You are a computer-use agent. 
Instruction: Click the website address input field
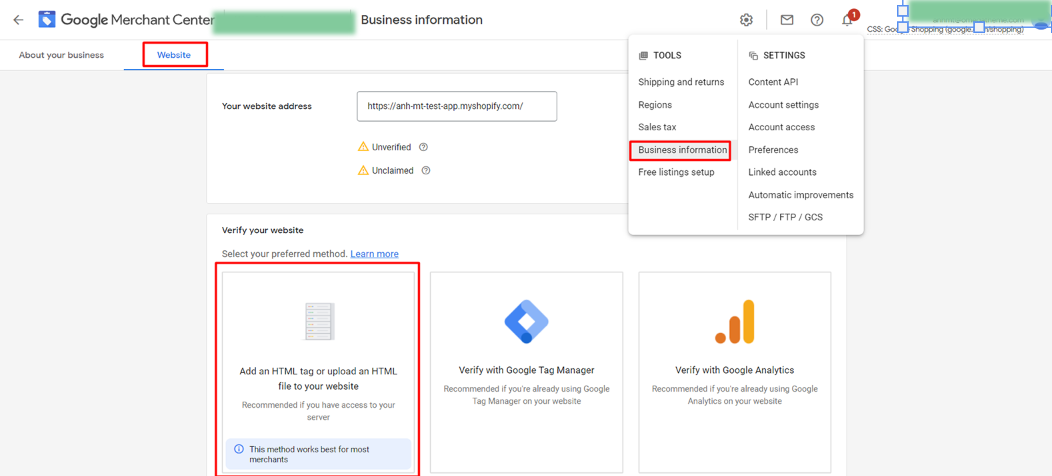coord(457,106)
